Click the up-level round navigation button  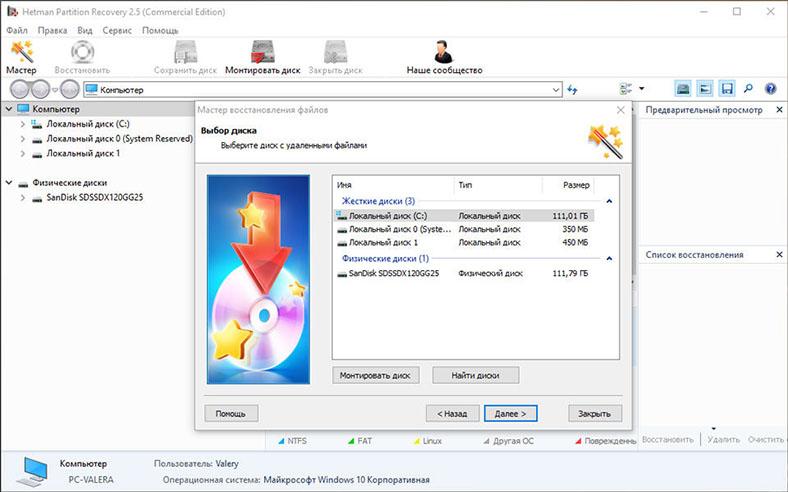coord(70,89)
